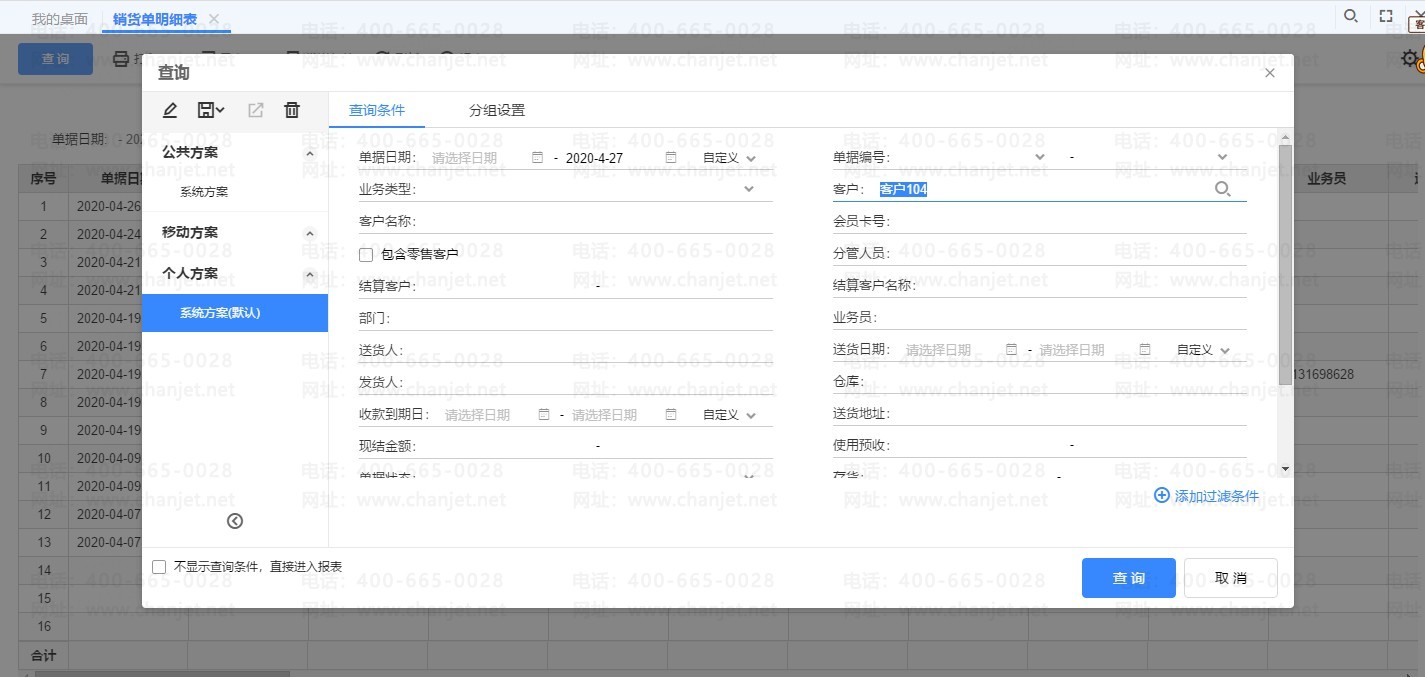Switch to the 分组设置 tab
The height and width of the screenshot is (677, 1425).
click(x=497, y=110)
